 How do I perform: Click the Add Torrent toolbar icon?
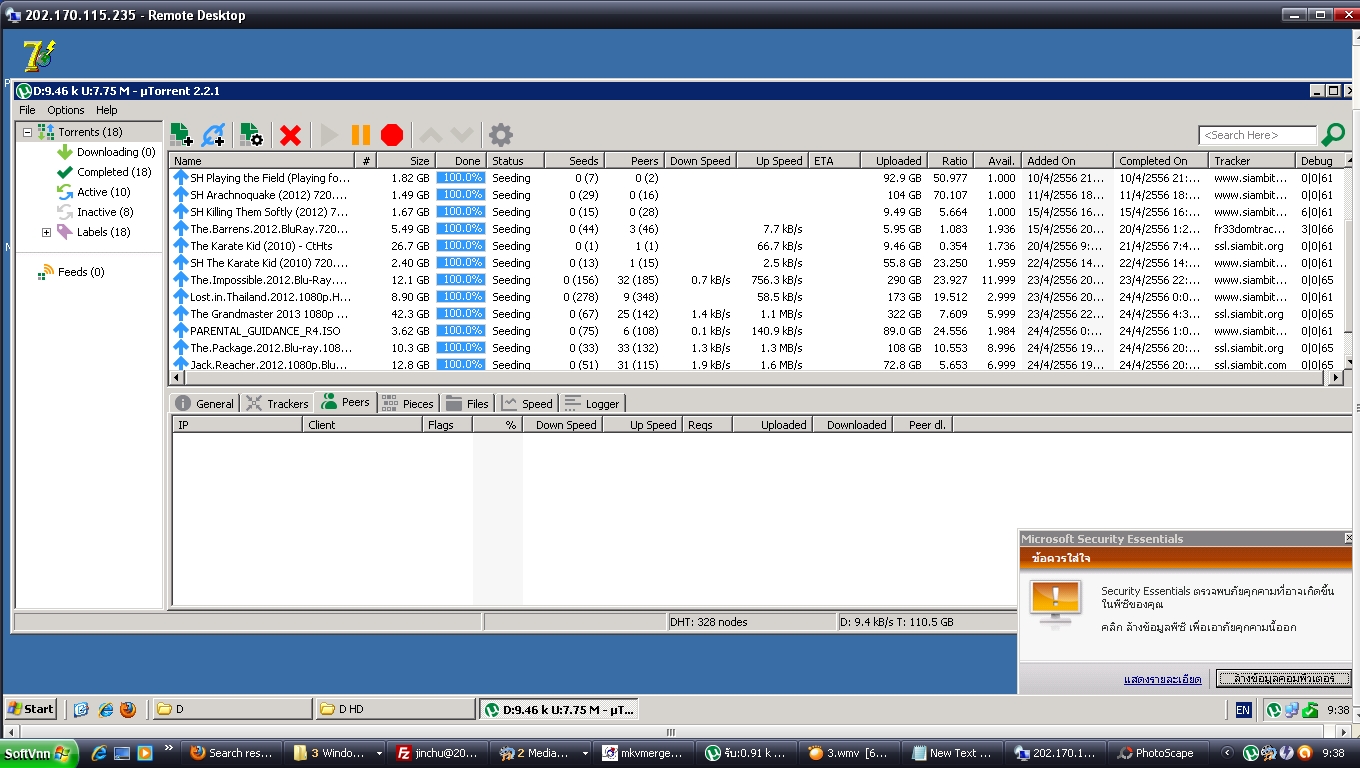(x=181, y=135)
